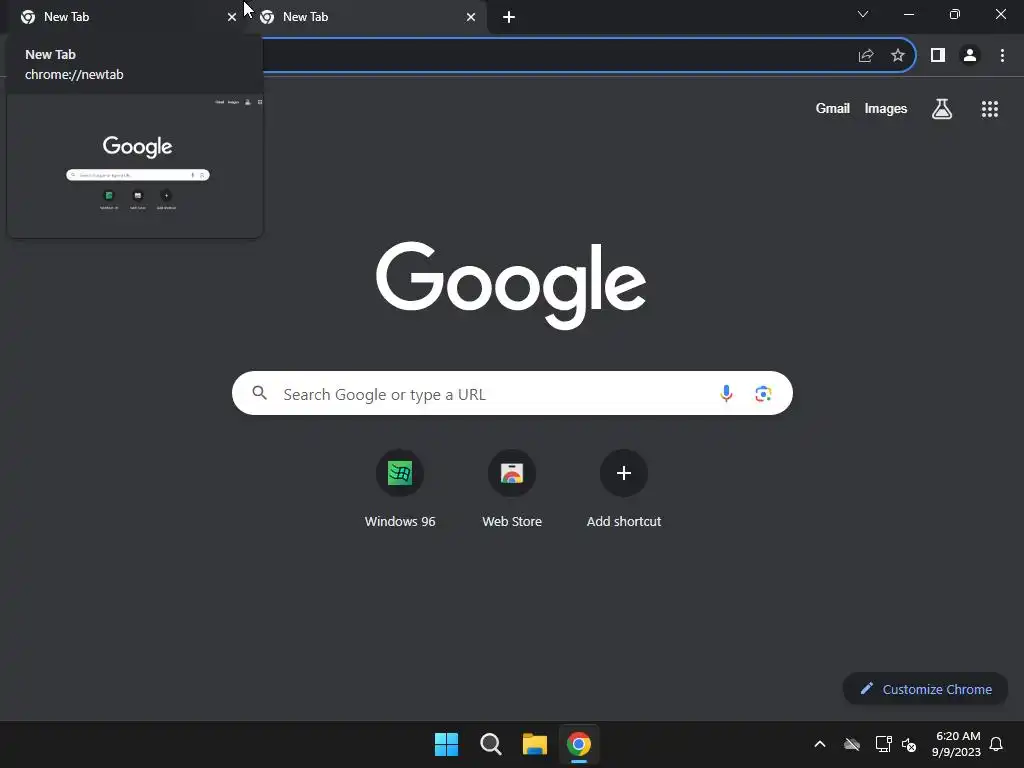Focus the Search Google or type a URL box
Screen dimensions: 1024x768
pos(512,393)
